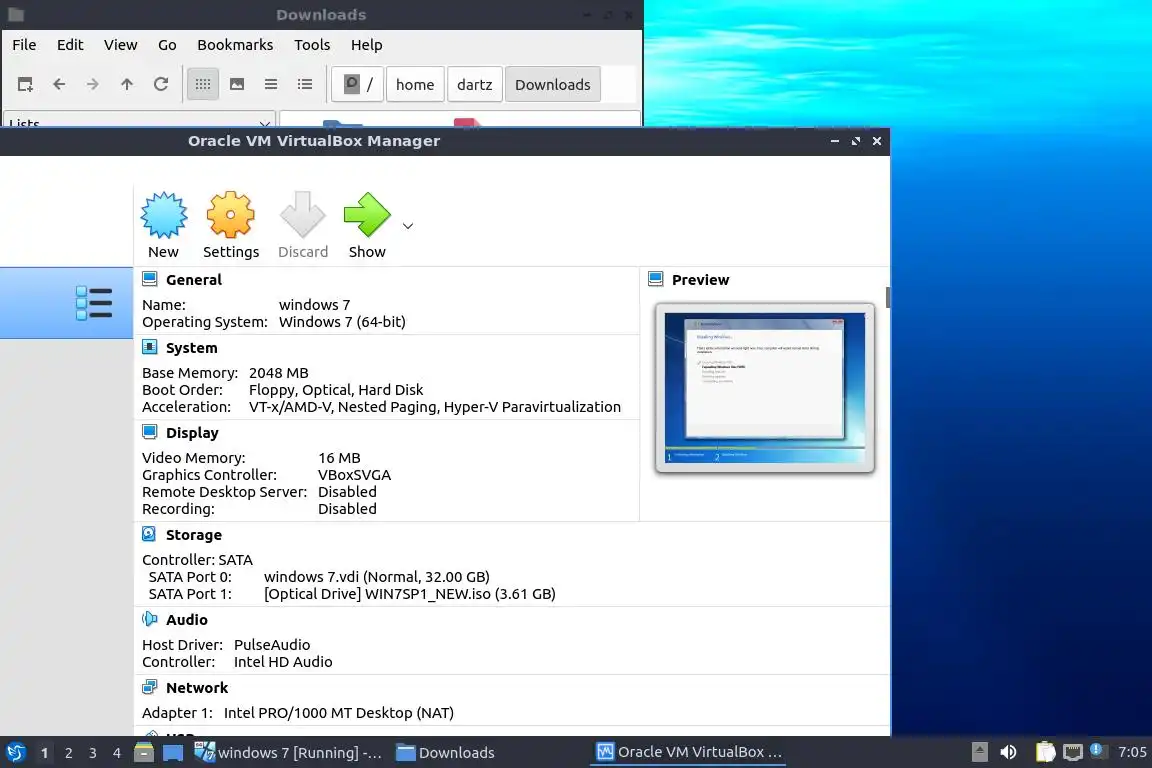
Task: Click the clipboard tray icon
Action: [x=1045, y=752]
